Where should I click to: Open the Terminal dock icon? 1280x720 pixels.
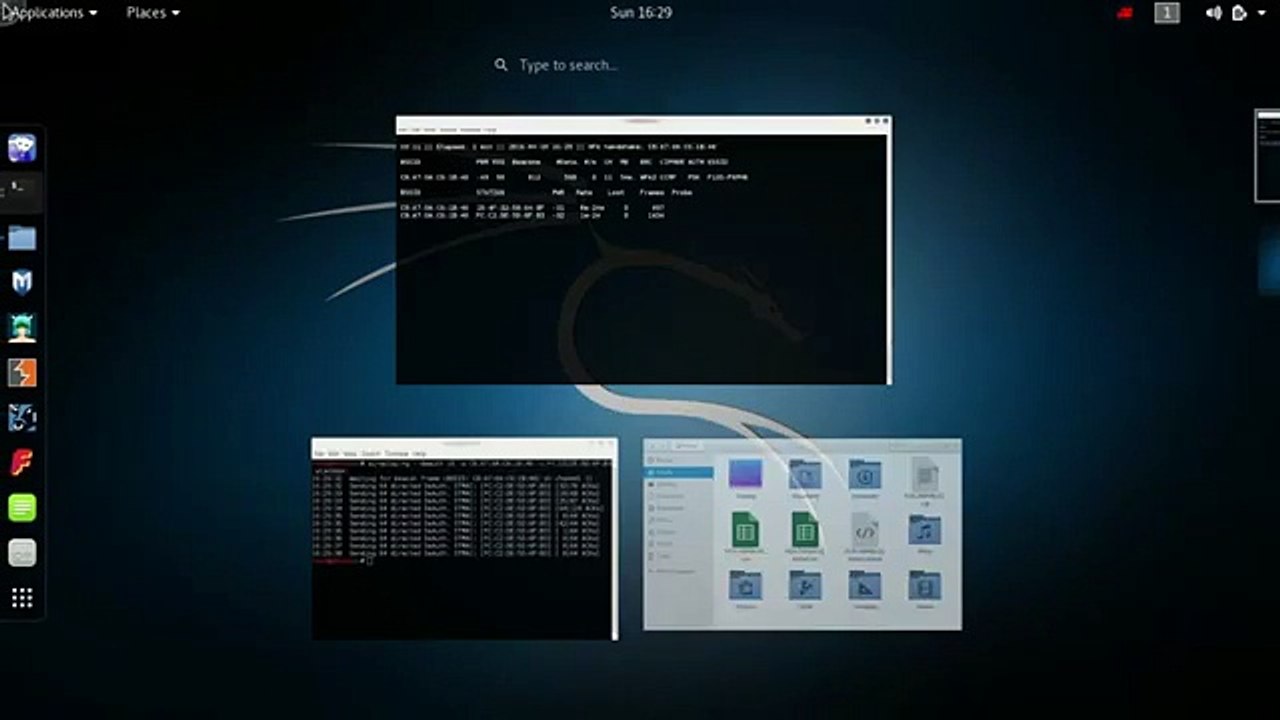tap(22, 191)
